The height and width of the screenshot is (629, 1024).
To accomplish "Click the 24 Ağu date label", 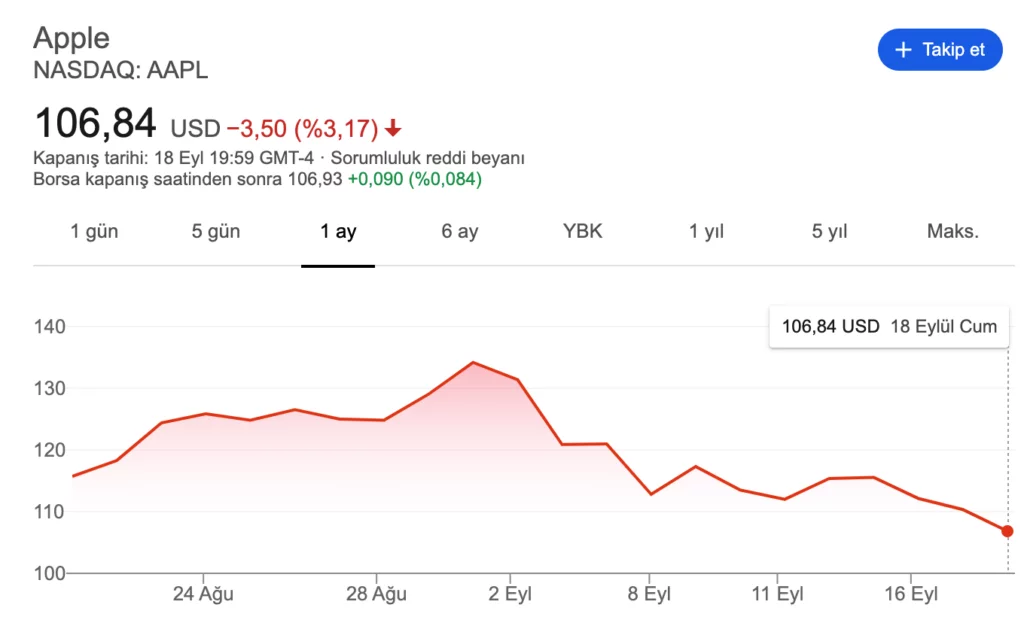I will pos(203,594).
